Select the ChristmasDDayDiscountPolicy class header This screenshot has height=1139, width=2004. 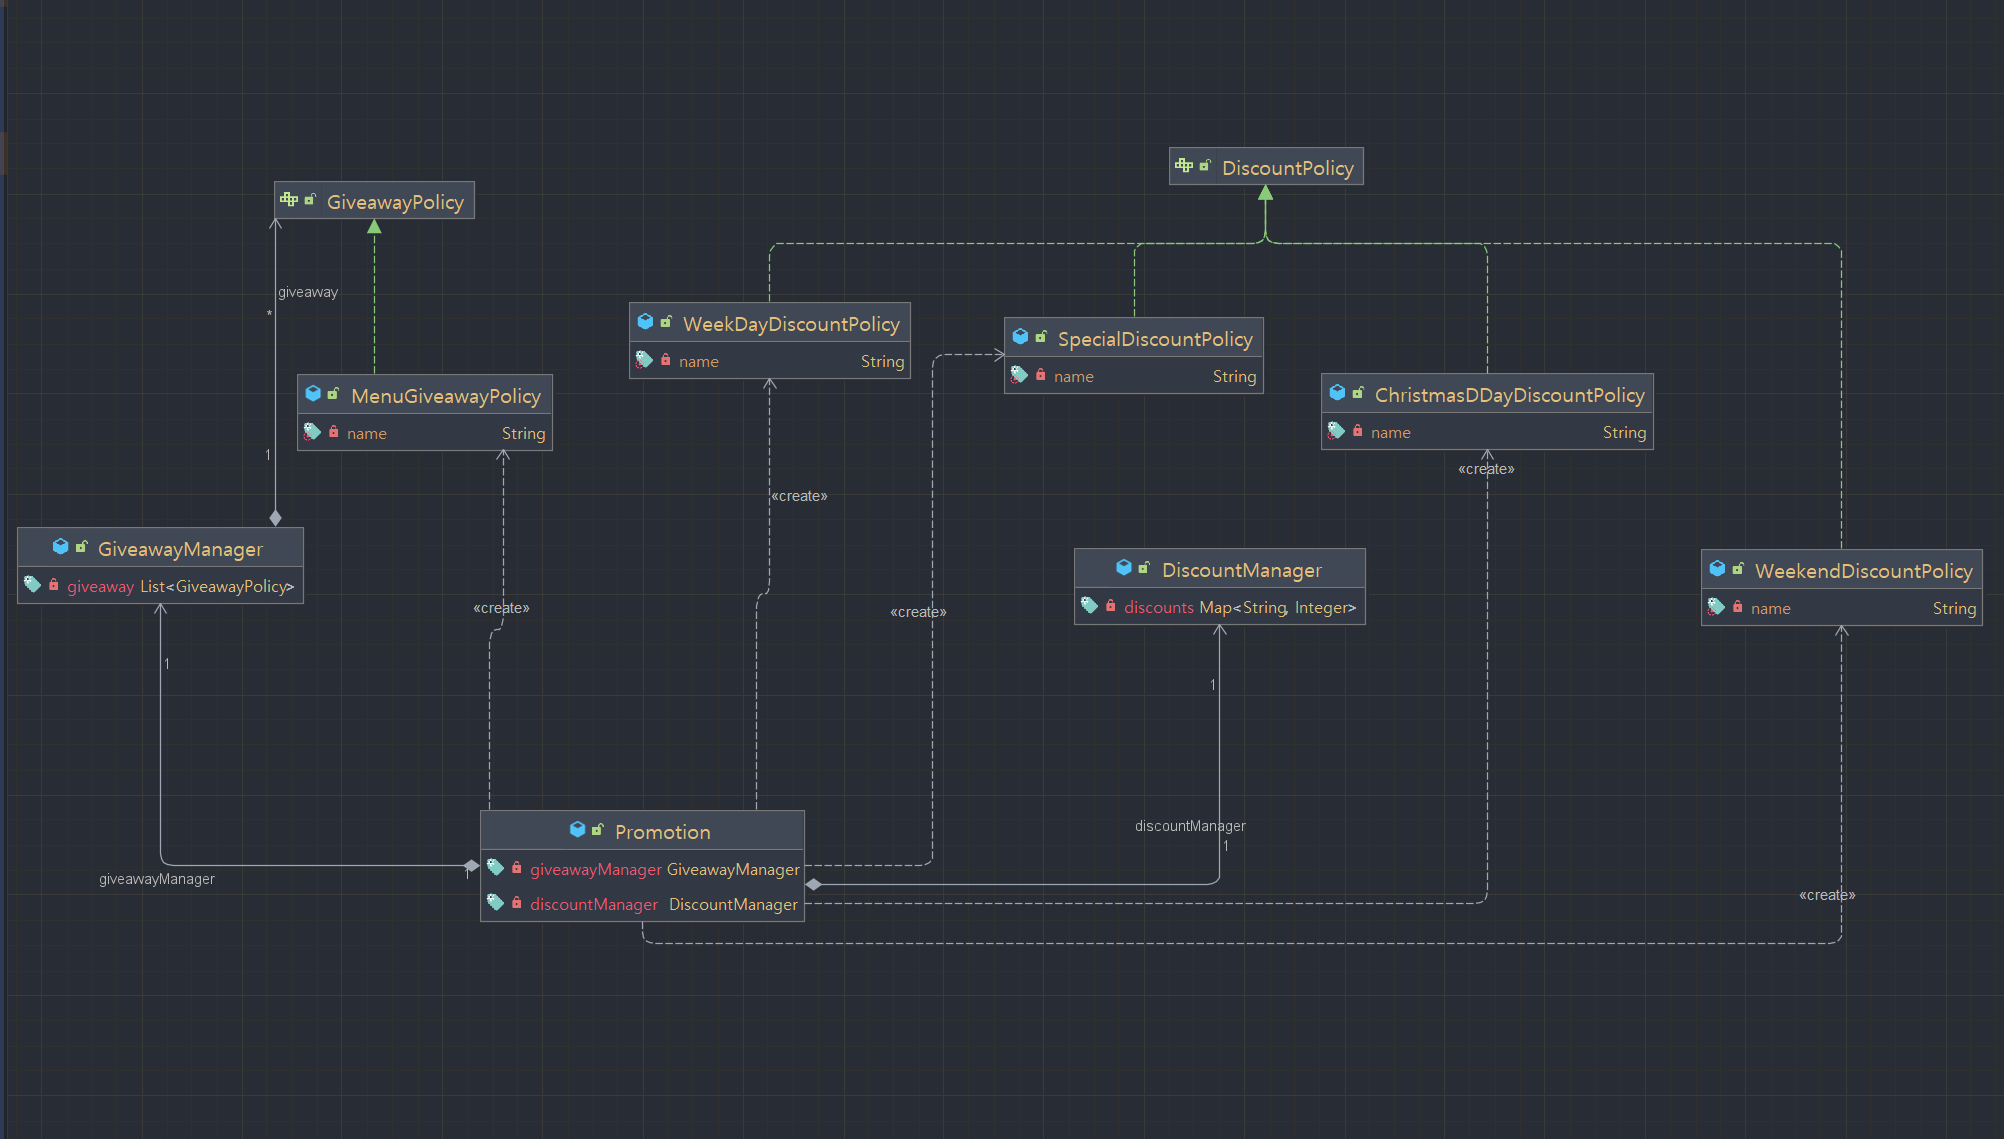pos(1508,394)
